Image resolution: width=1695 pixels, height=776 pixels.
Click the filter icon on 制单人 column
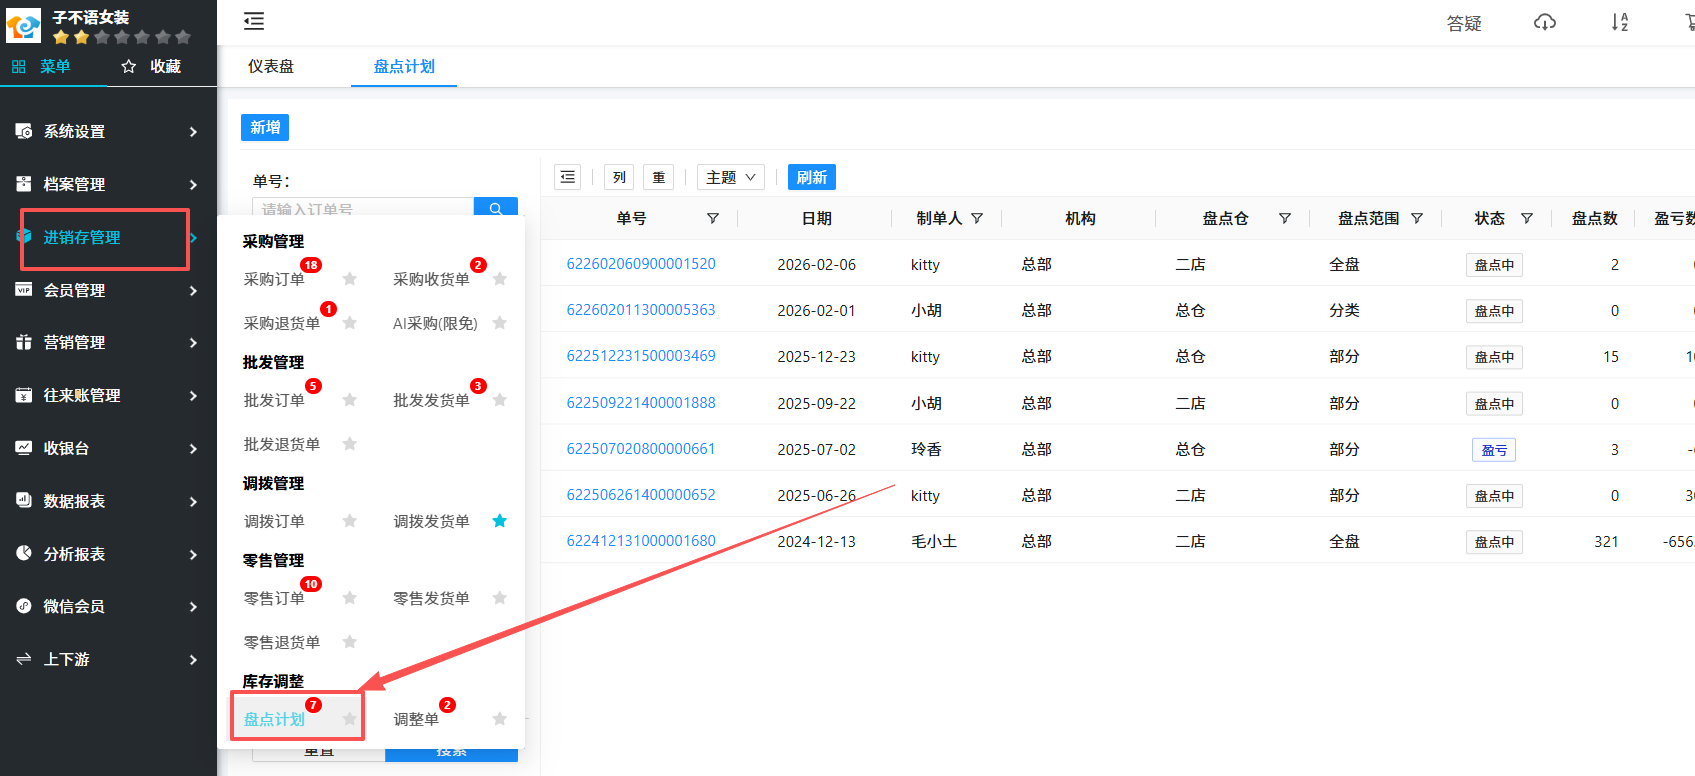pos(977,218)
